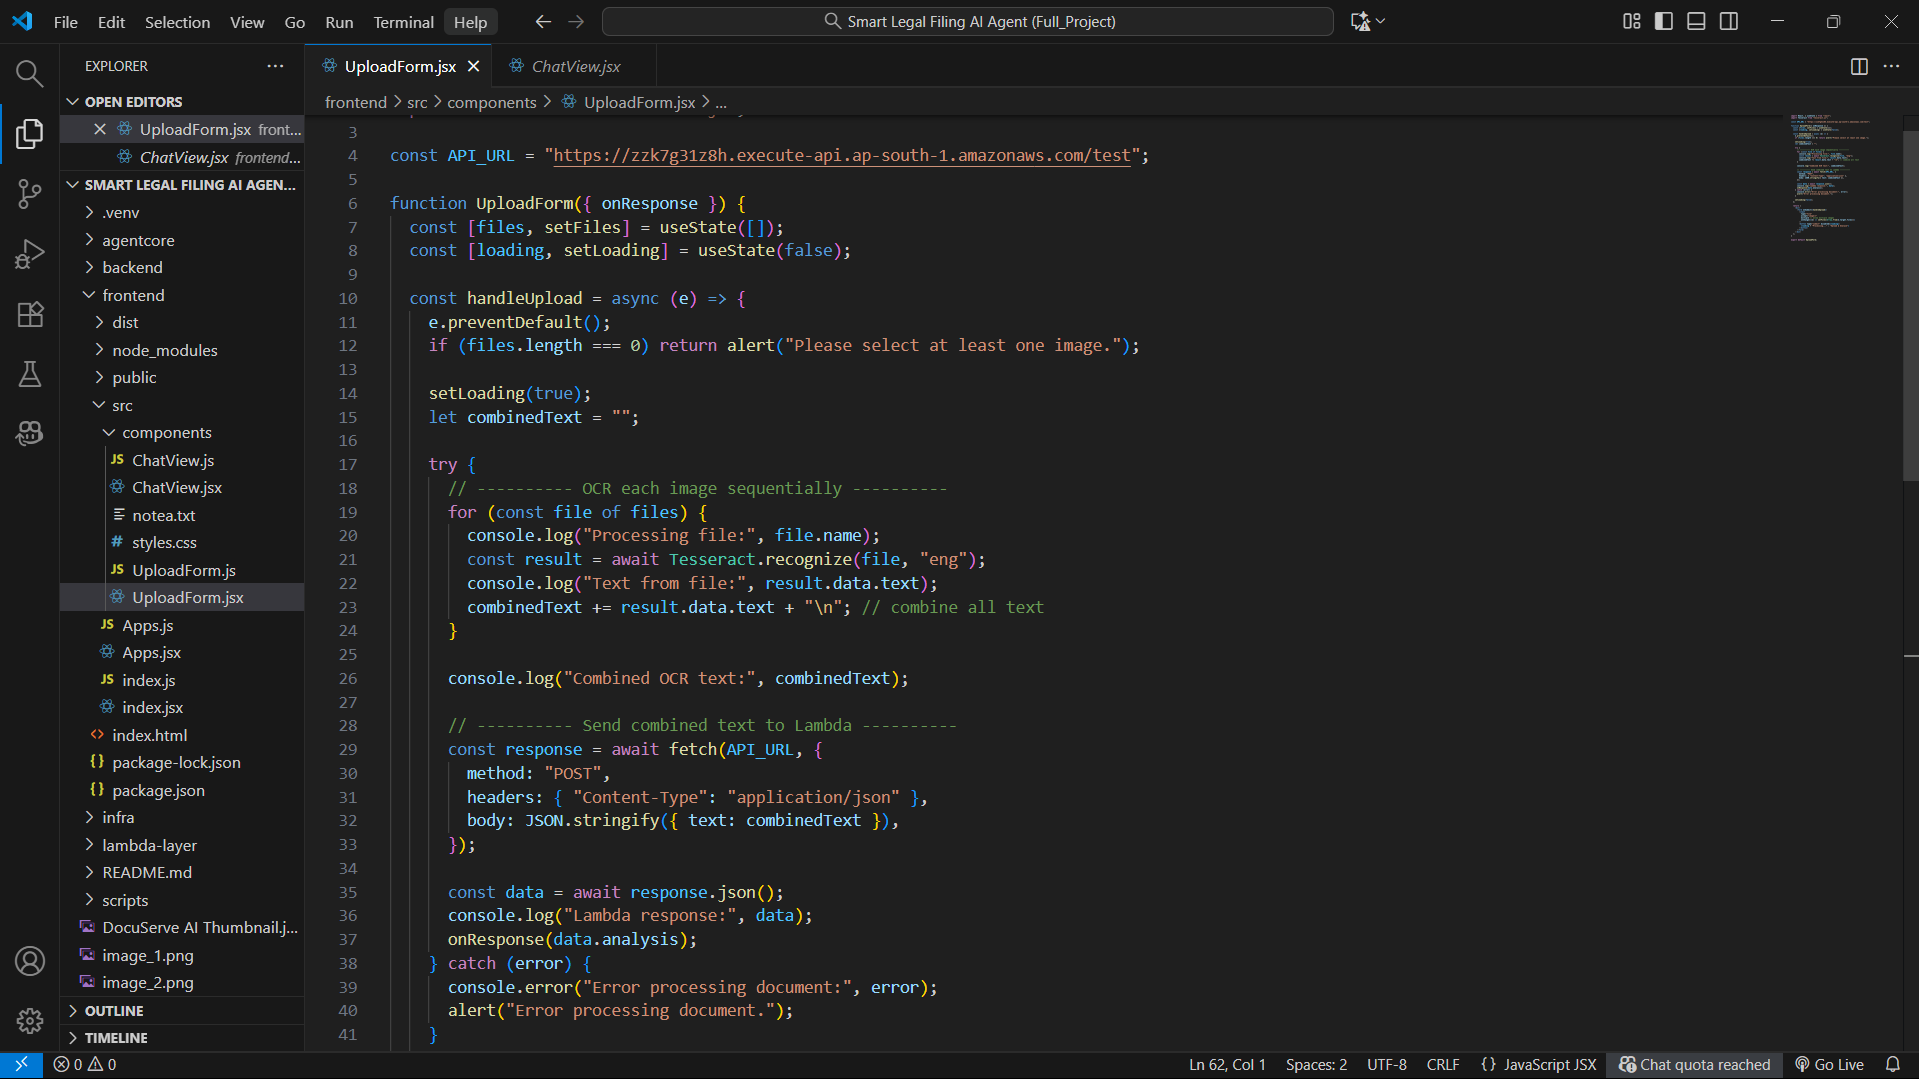
Task: Click the API URL link in code
Action: [x=841, y=155]
